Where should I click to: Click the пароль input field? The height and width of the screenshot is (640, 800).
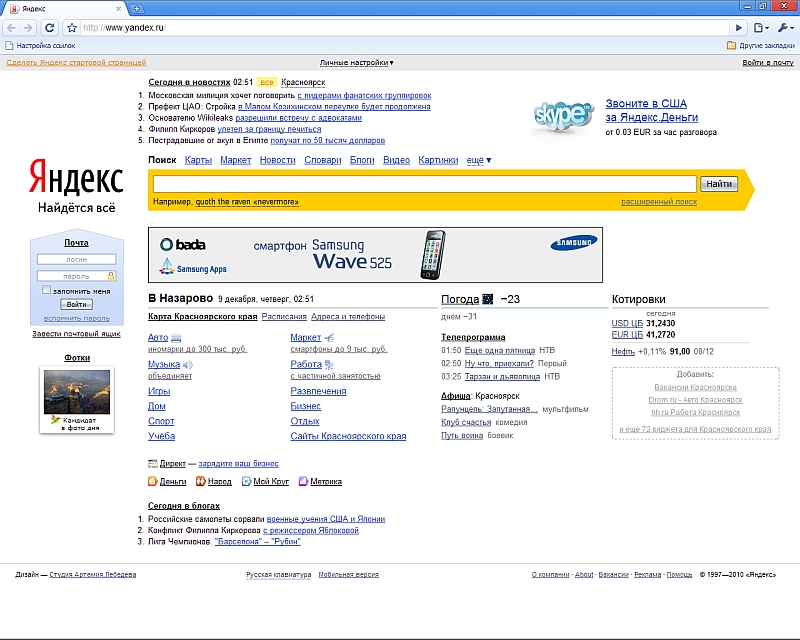(77, 276)
